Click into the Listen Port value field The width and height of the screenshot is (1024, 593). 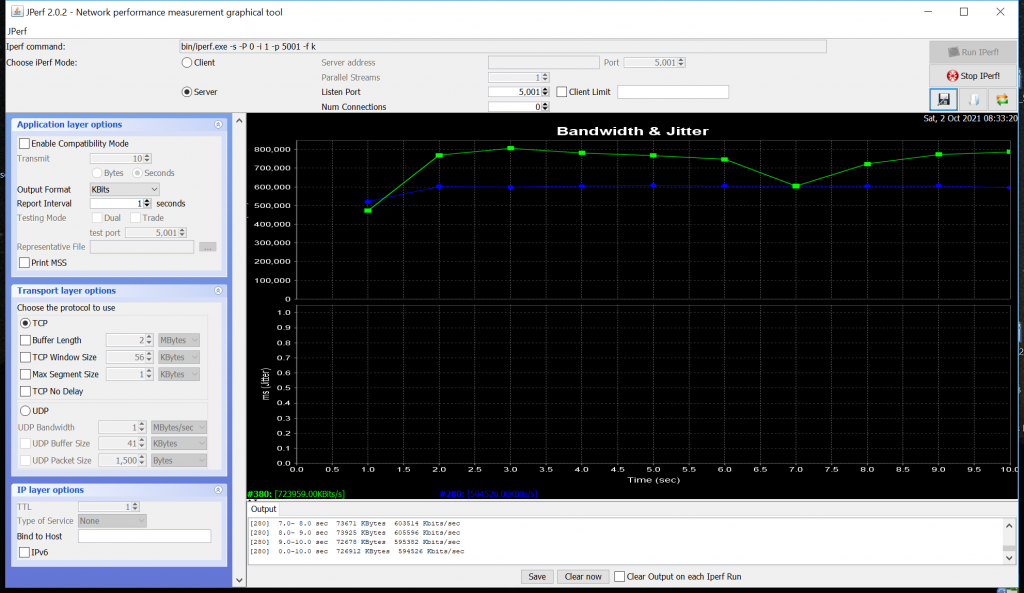coord(515,92)
